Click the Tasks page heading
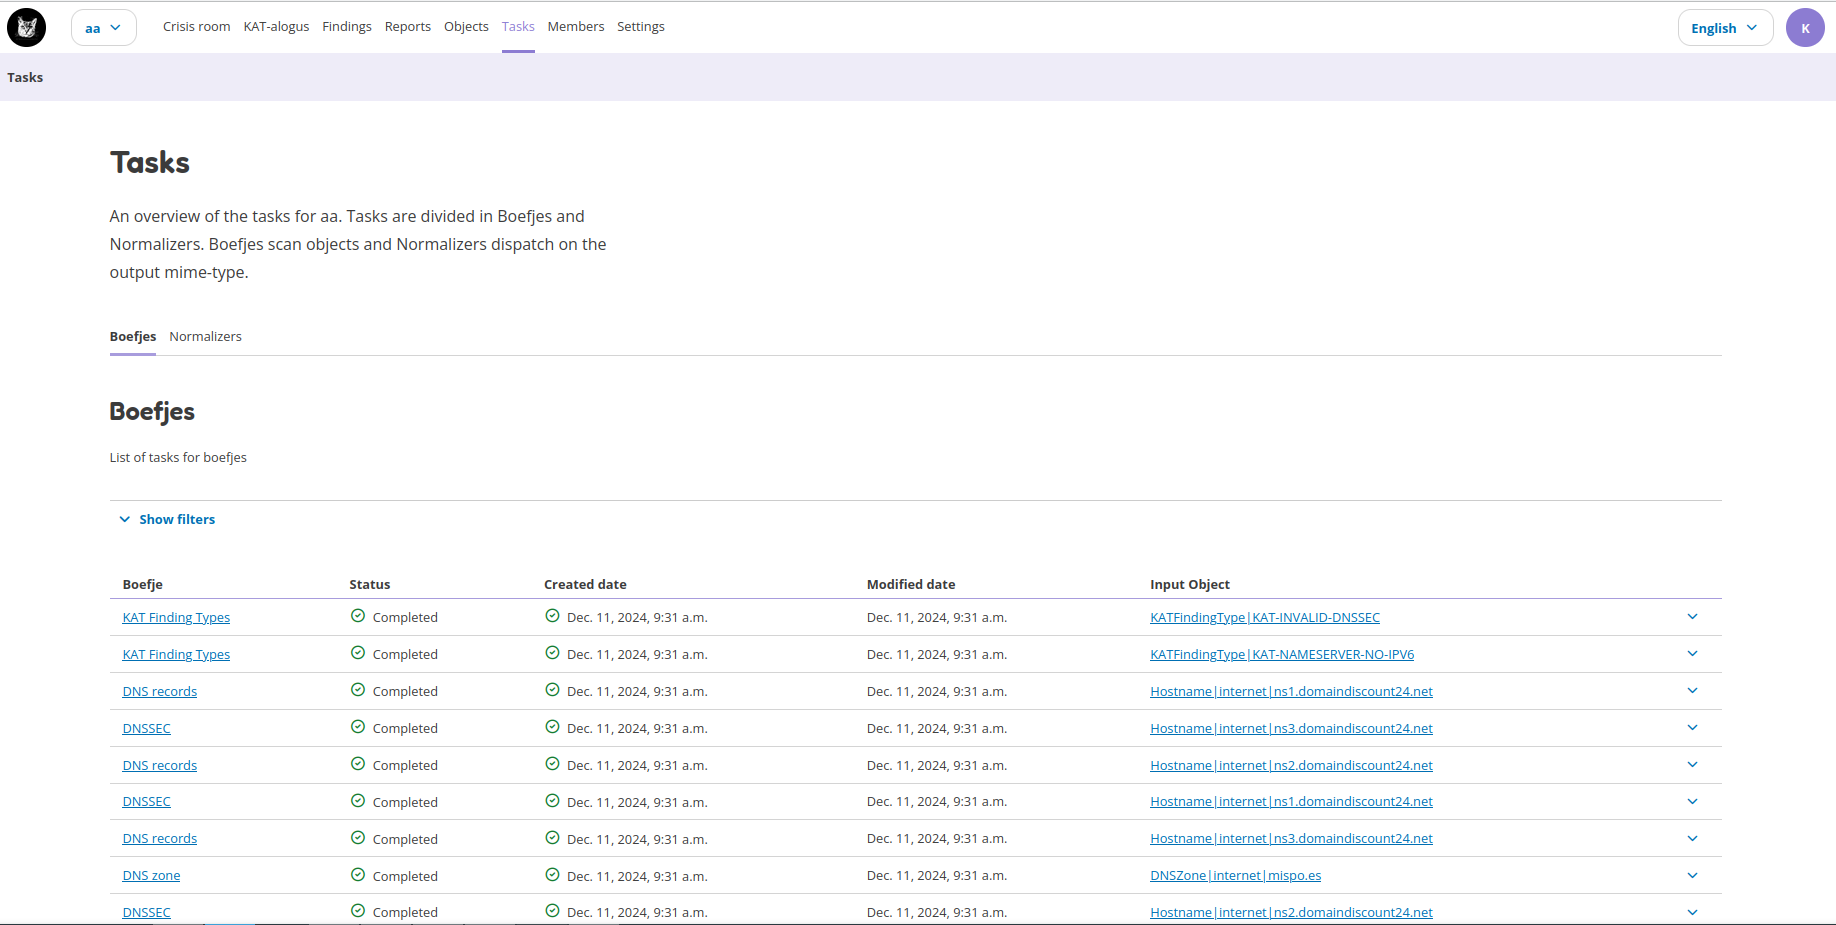This screenshot has height=925, width=1836. [150, 163]
